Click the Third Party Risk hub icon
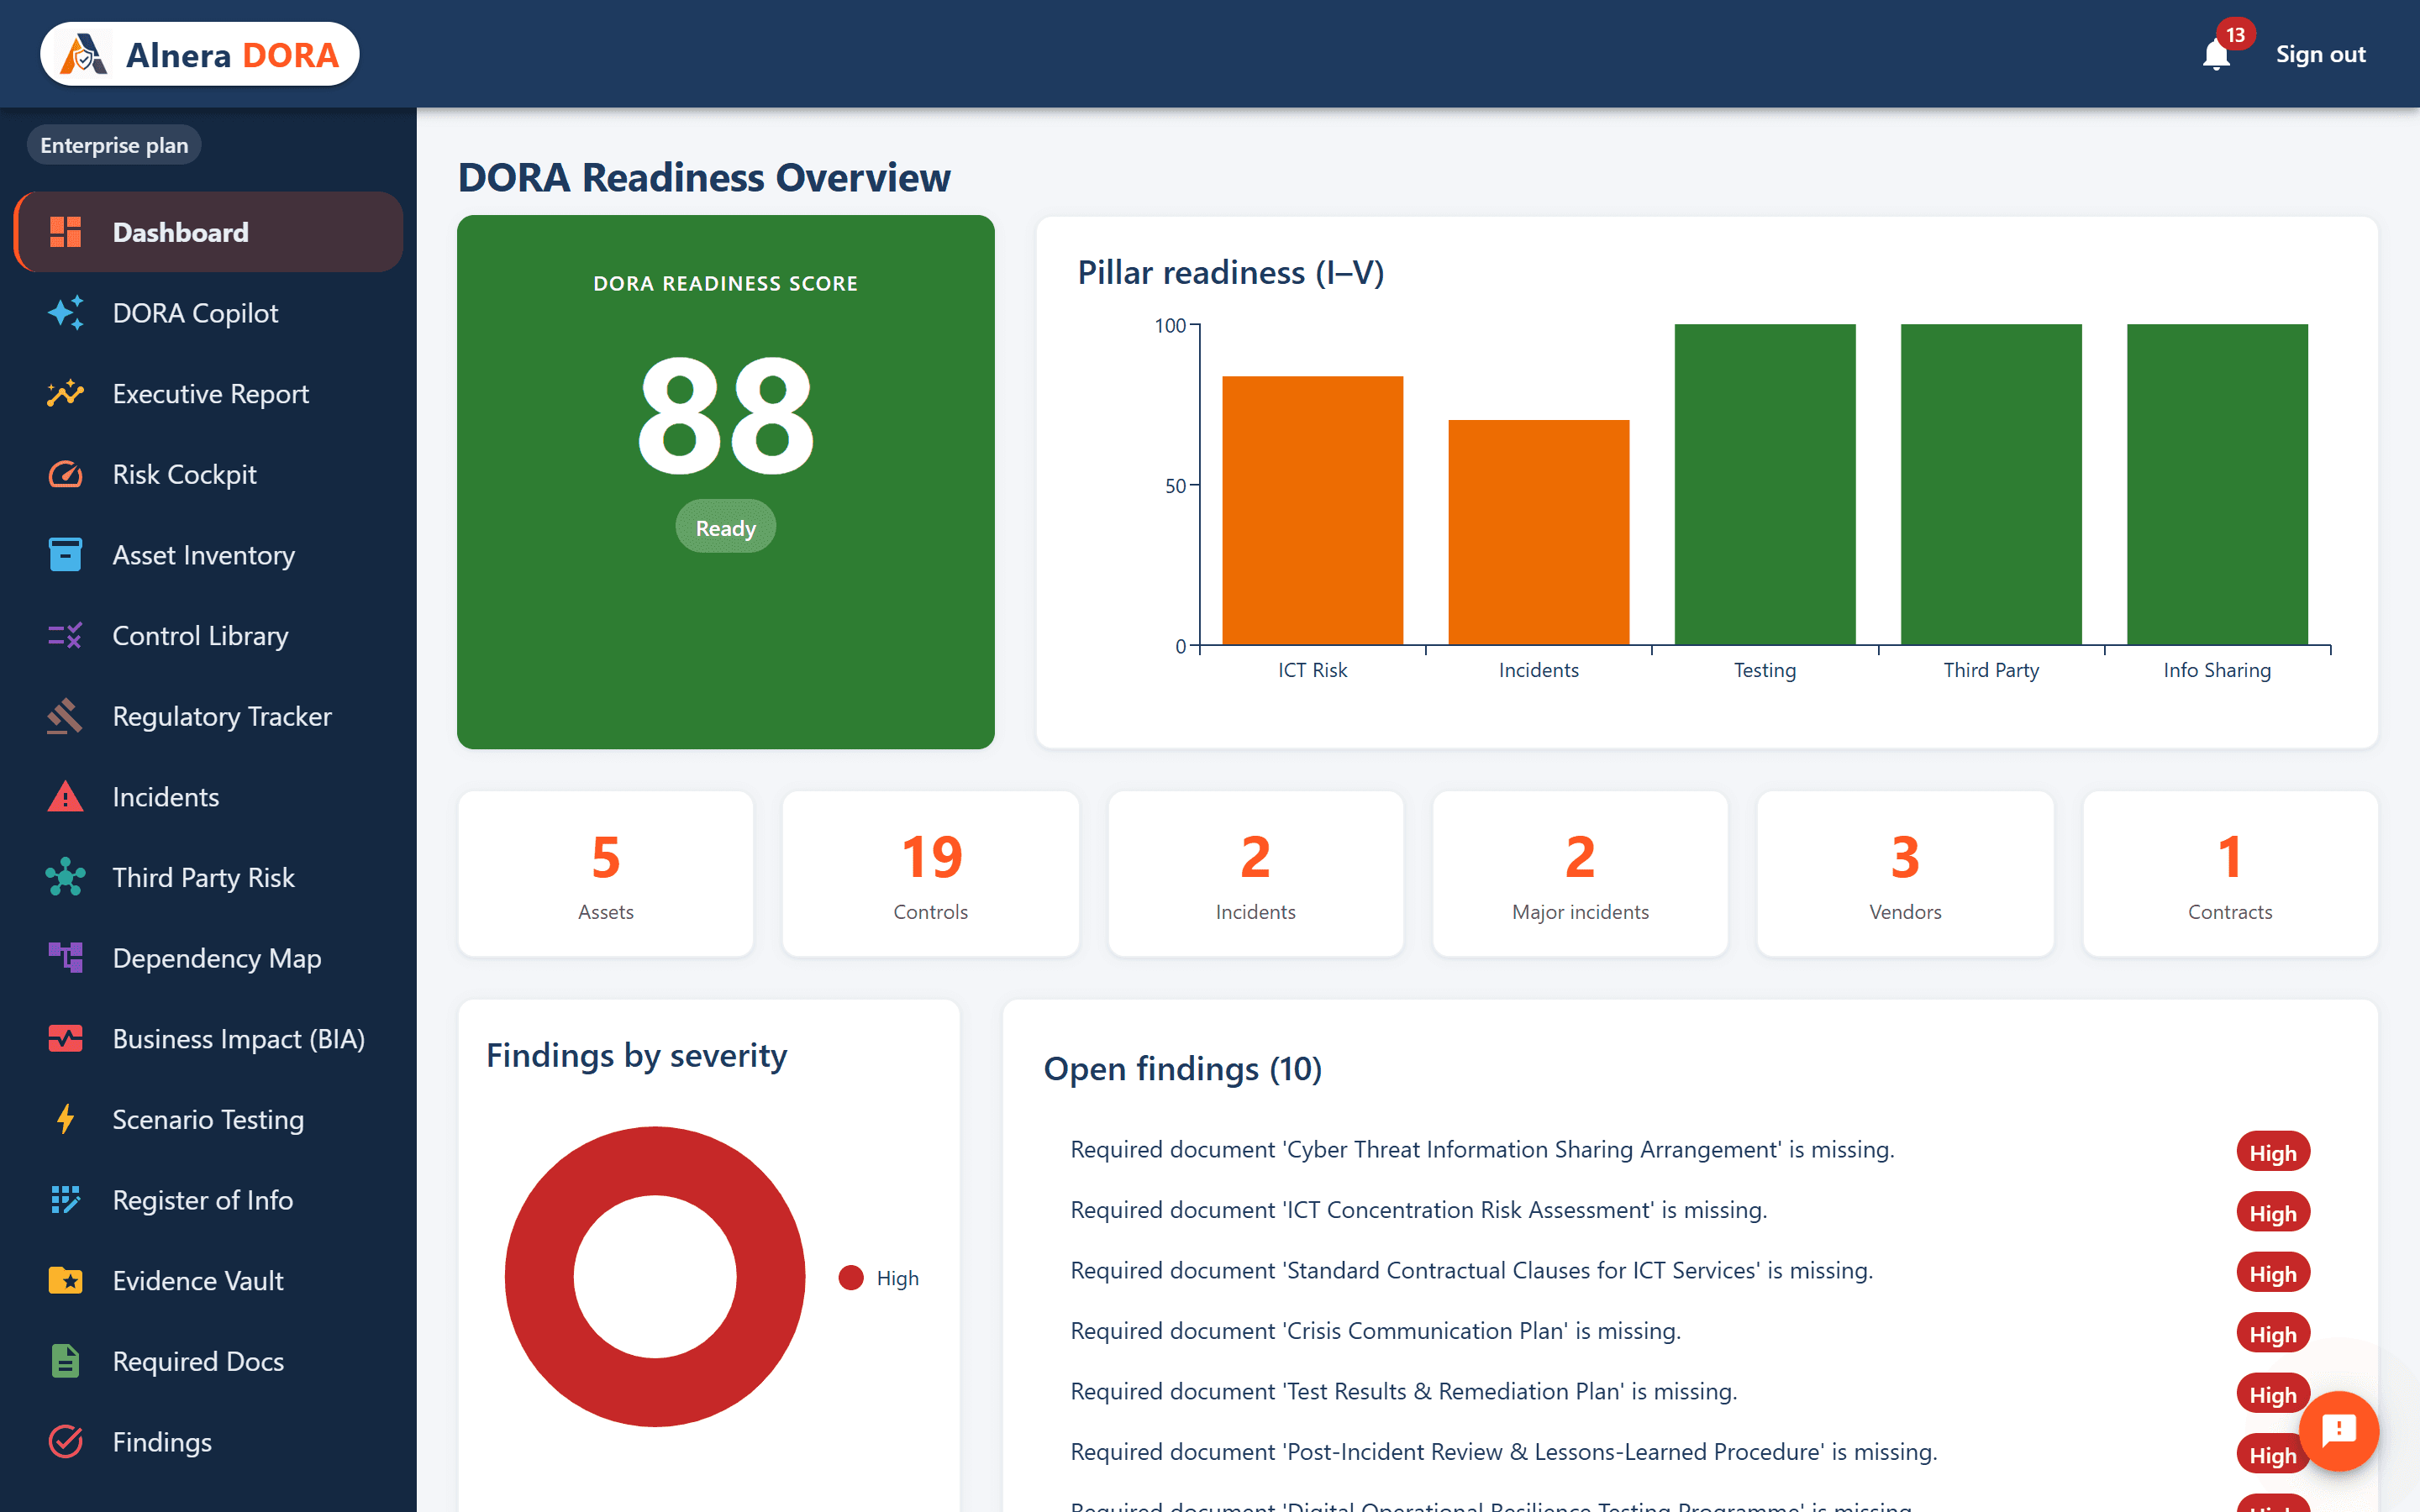This screenshot has width=2420, height=1512. click(x=66, y=877)
